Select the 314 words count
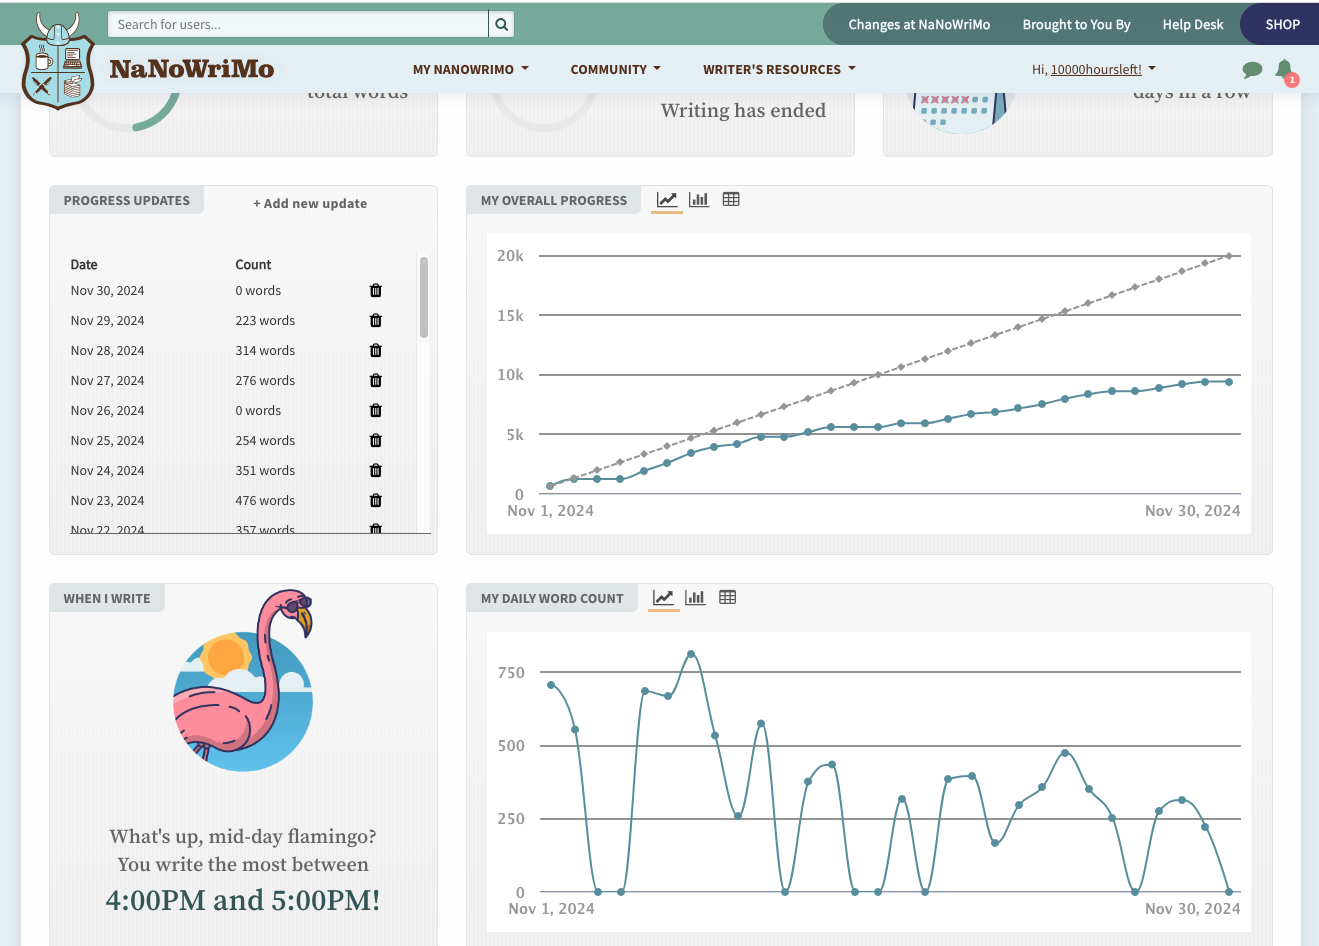This screenshot has width=1319, height=946. point(265,350)
